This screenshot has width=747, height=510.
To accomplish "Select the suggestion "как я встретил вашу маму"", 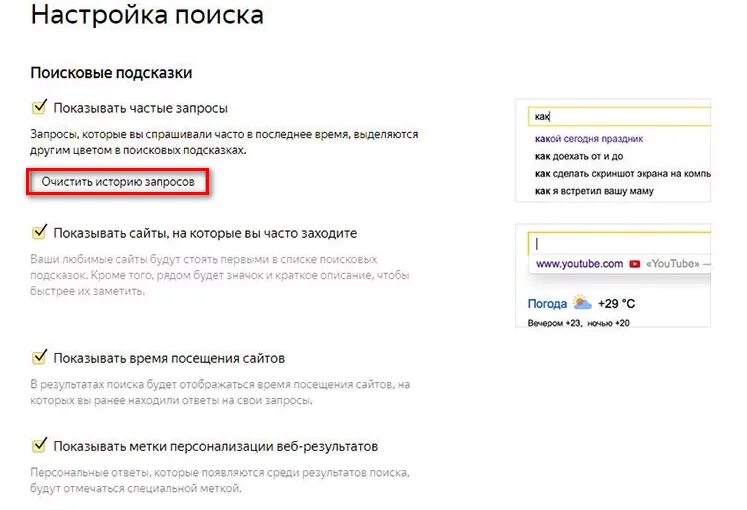I will coord(594,190).
